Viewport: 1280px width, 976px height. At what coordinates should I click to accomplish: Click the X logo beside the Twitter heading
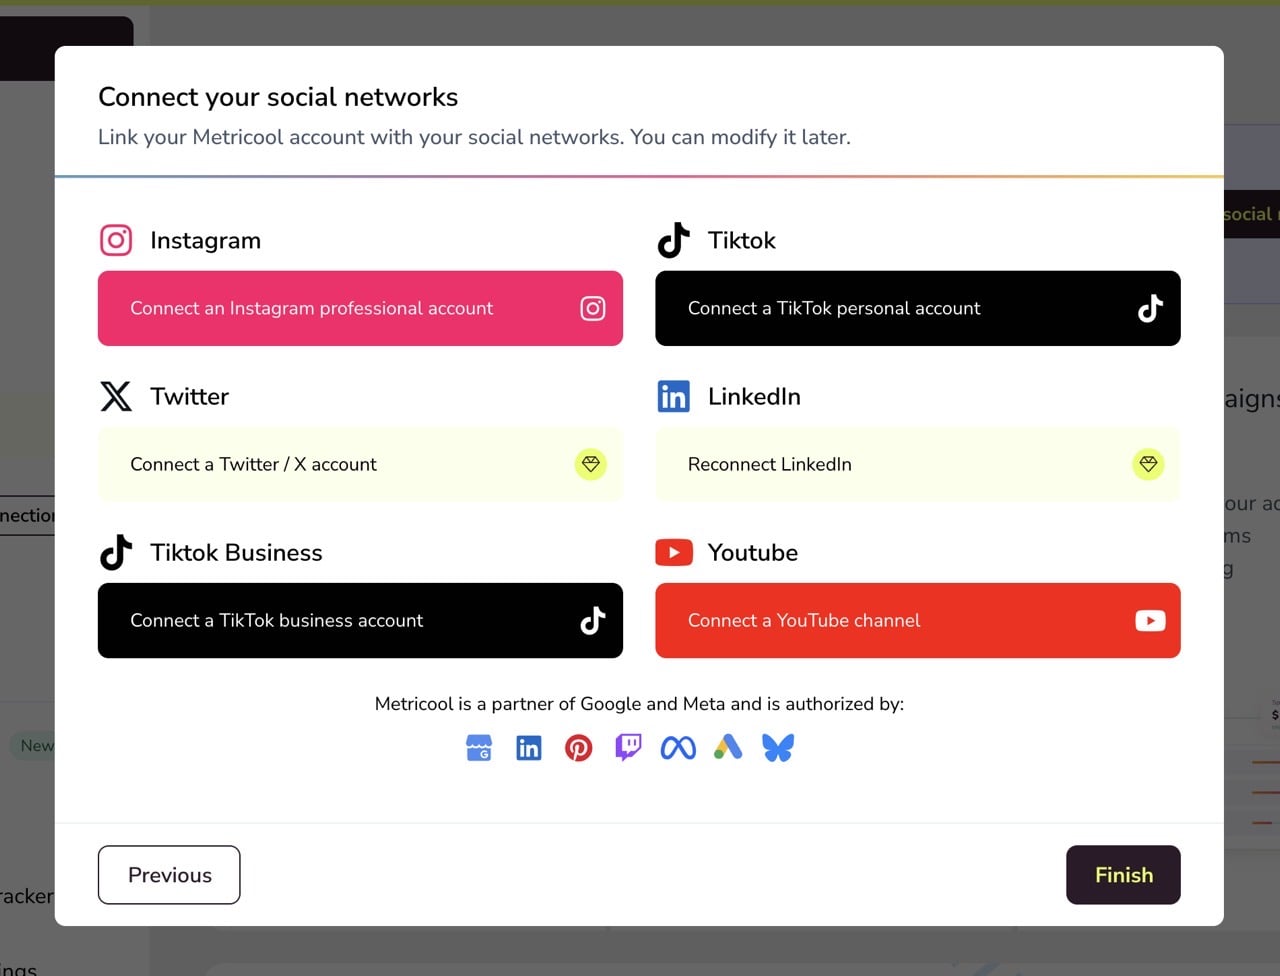pyautogui.click(x=116, y=396)
